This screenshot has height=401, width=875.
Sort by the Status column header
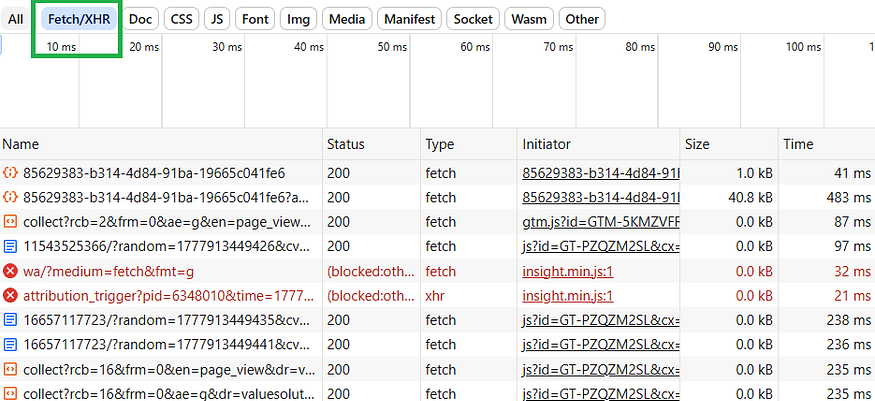[x=372, y=144]
